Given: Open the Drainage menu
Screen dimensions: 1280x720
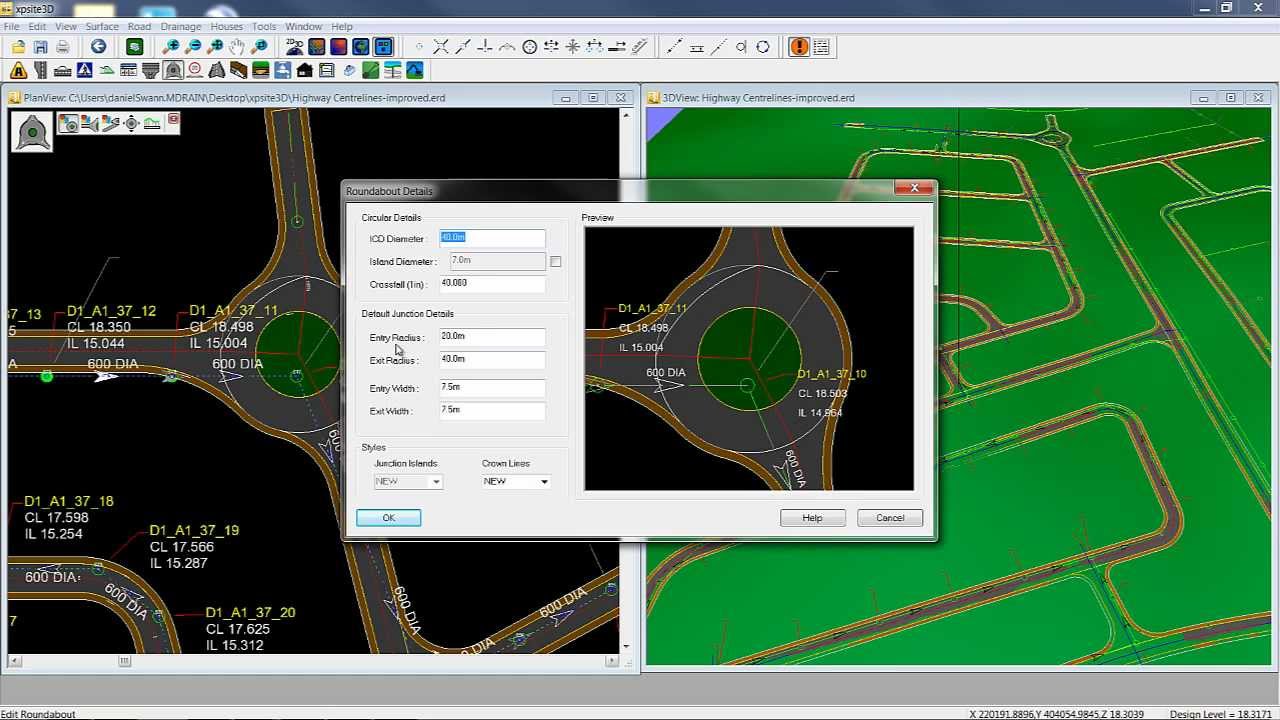Looking at the screenshot, I should click(x=181, y=26).
